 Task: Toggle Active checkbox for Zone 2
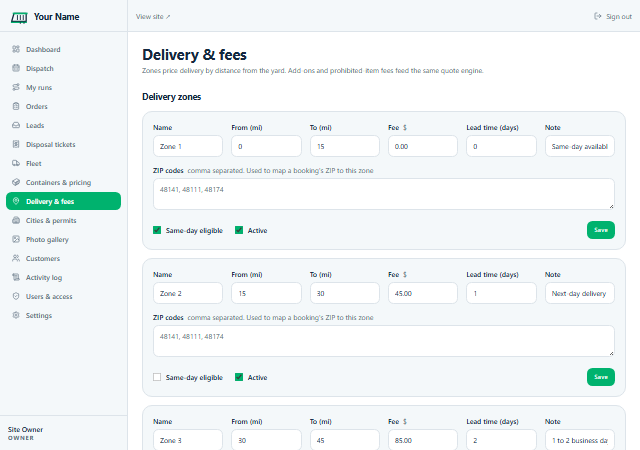point(239,377)
